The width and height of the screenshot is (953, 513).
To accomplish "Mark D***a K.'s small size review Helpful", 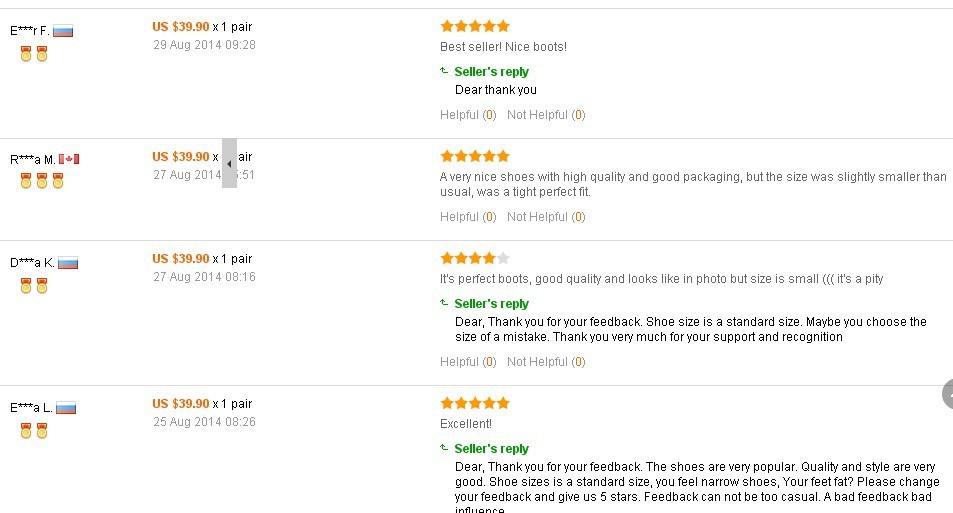I will (x=468, y=362).
